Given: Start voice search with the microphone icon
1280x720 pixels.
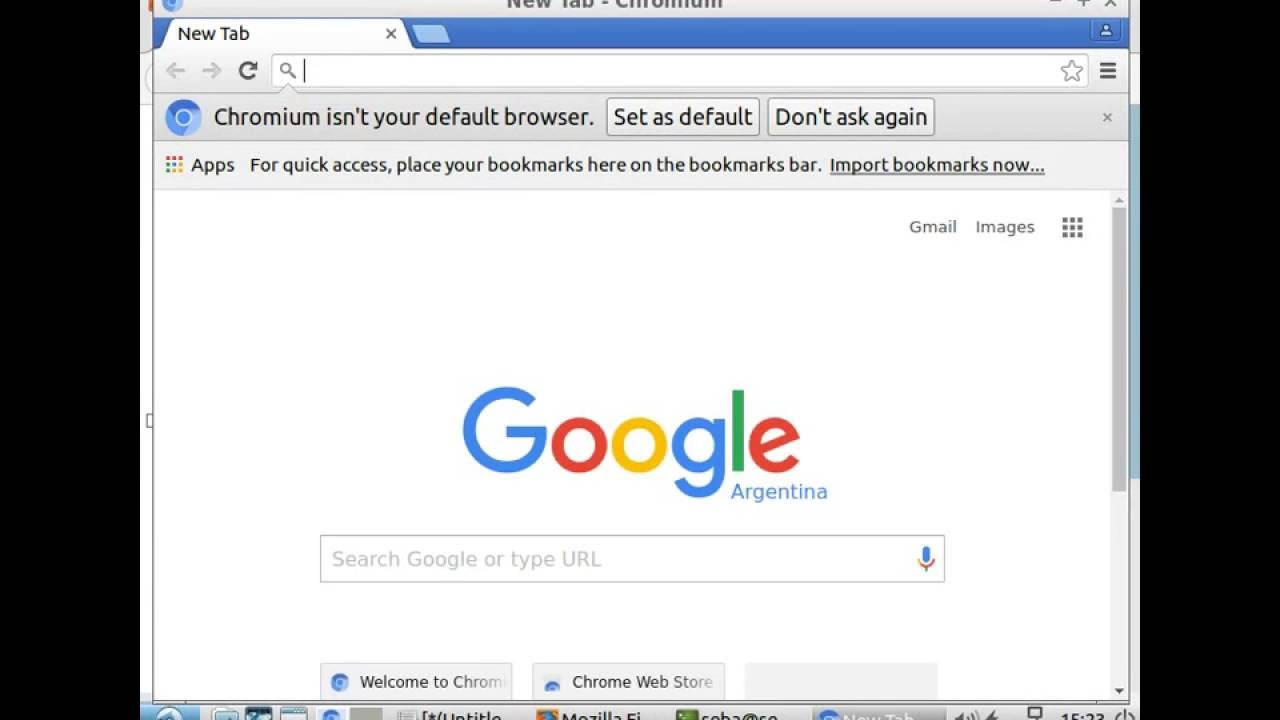Looking at the screenshot, I should [926, 559].
